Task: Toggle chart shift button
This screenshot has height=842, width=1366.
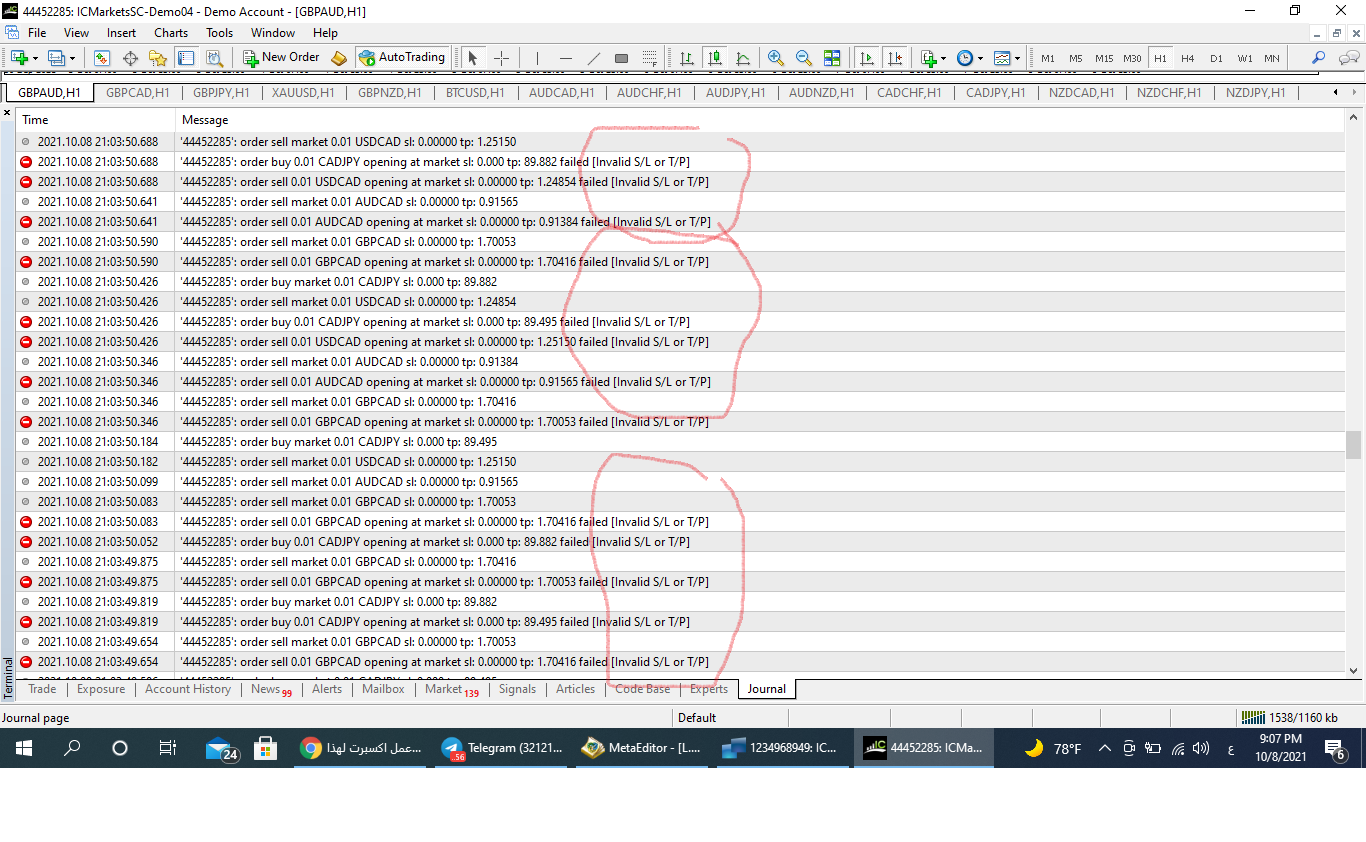Action: (x=895, y=58)
